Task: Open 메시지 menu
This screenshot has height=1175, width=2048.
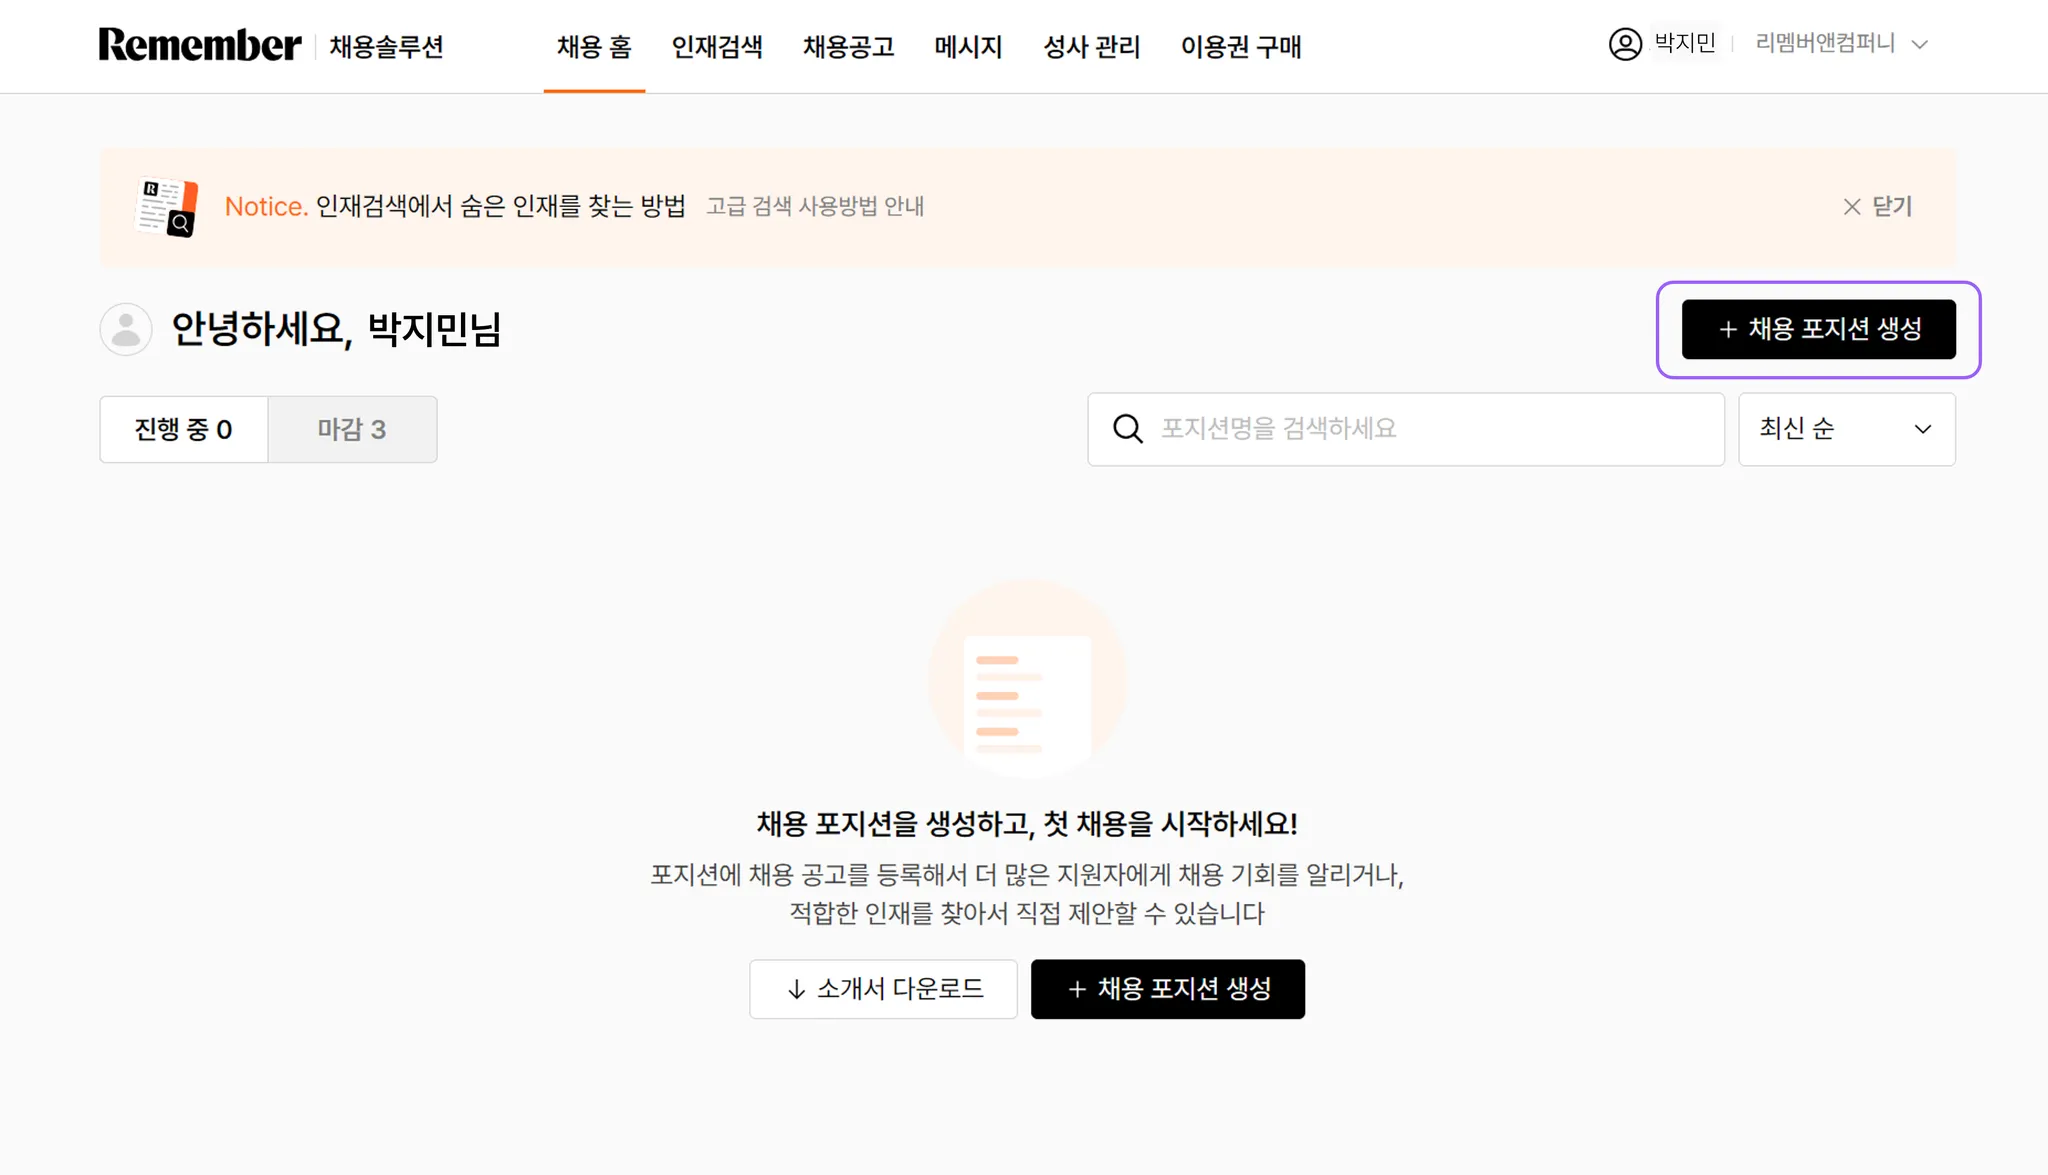Action: (x=968, y=47)
